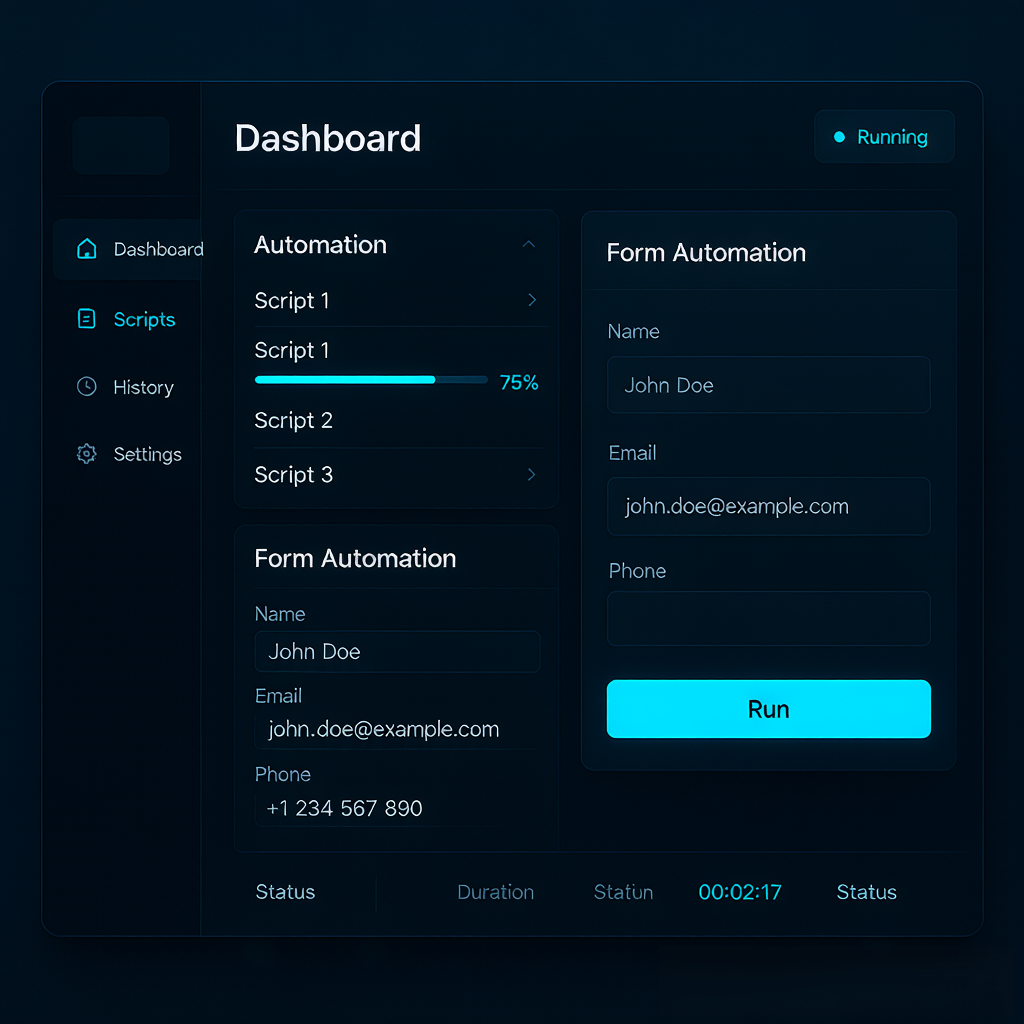This screenshot has width=1024, height=1024.
Task: Click the cyan Running status dot
Action: (x=840, y=137)
